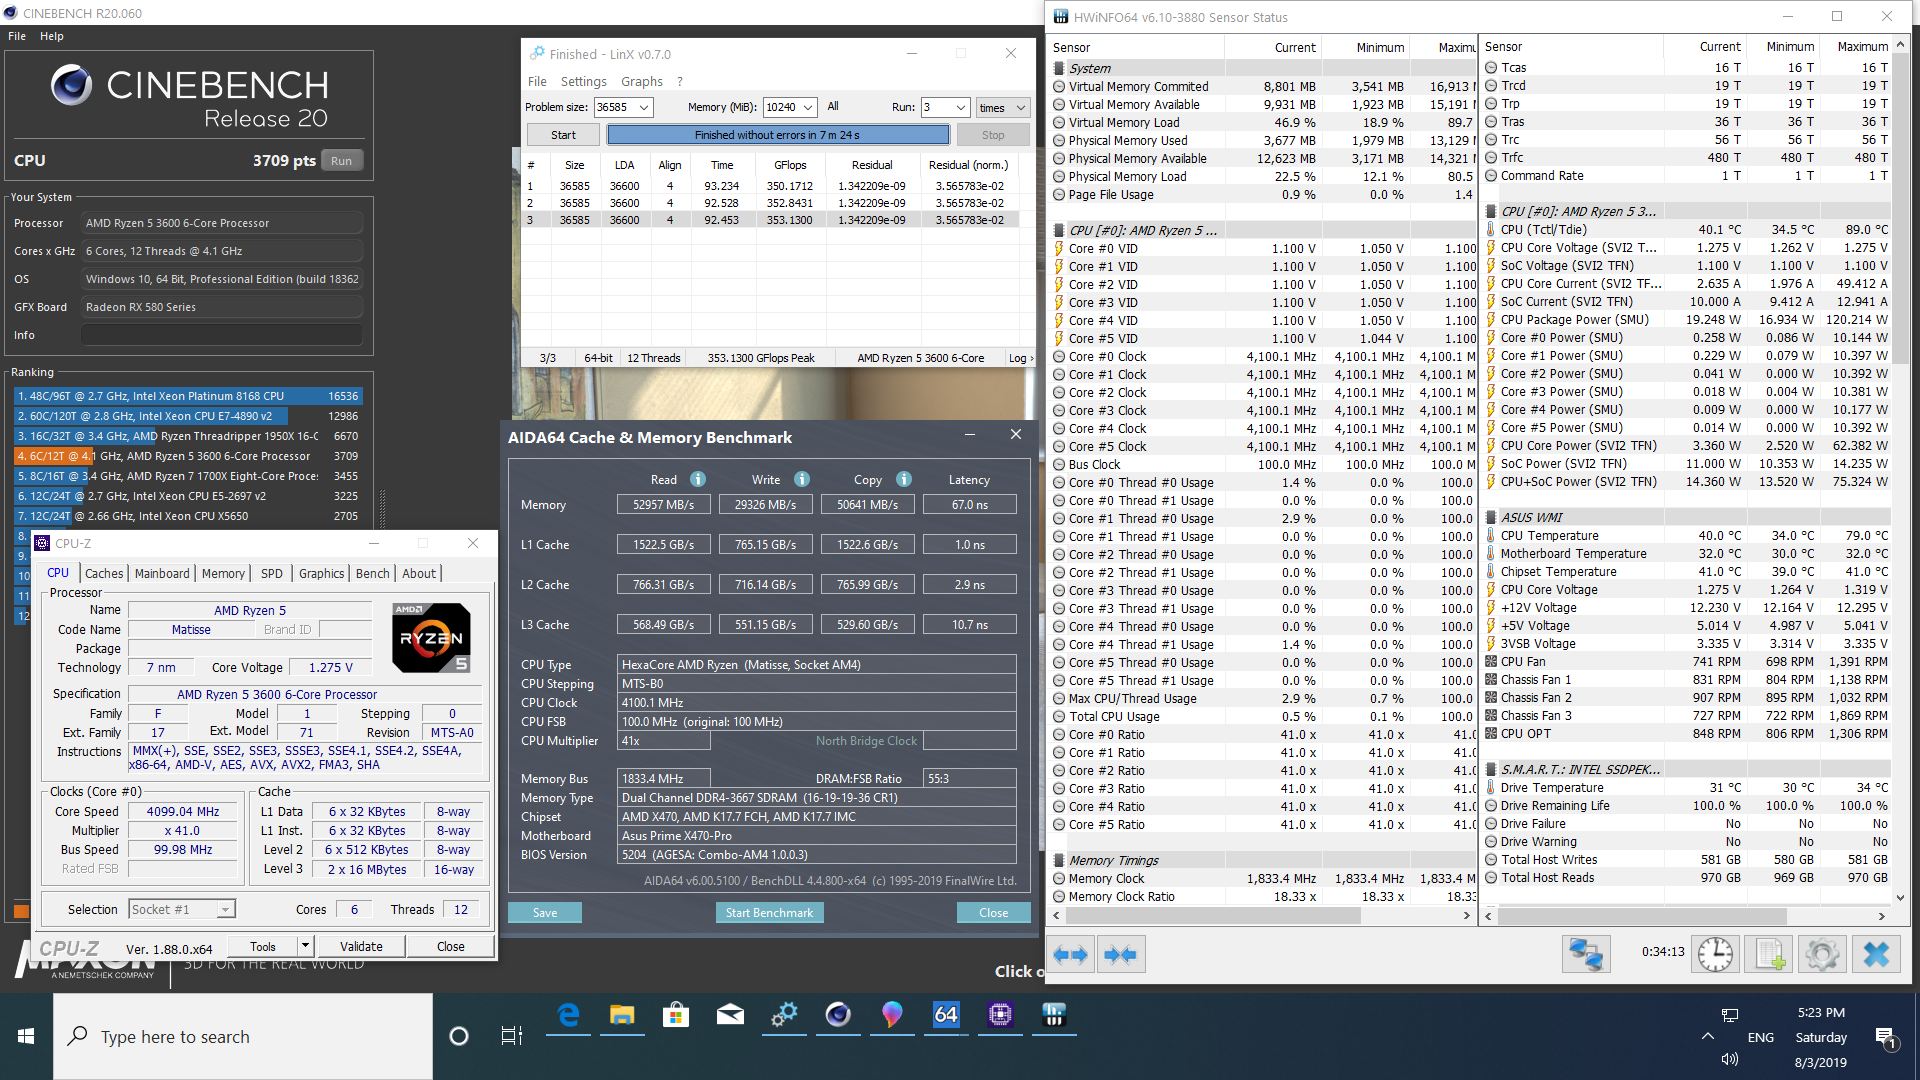1920x1080 pixels.
Task: Click the info icon next to Read
Action: point(698,479)
